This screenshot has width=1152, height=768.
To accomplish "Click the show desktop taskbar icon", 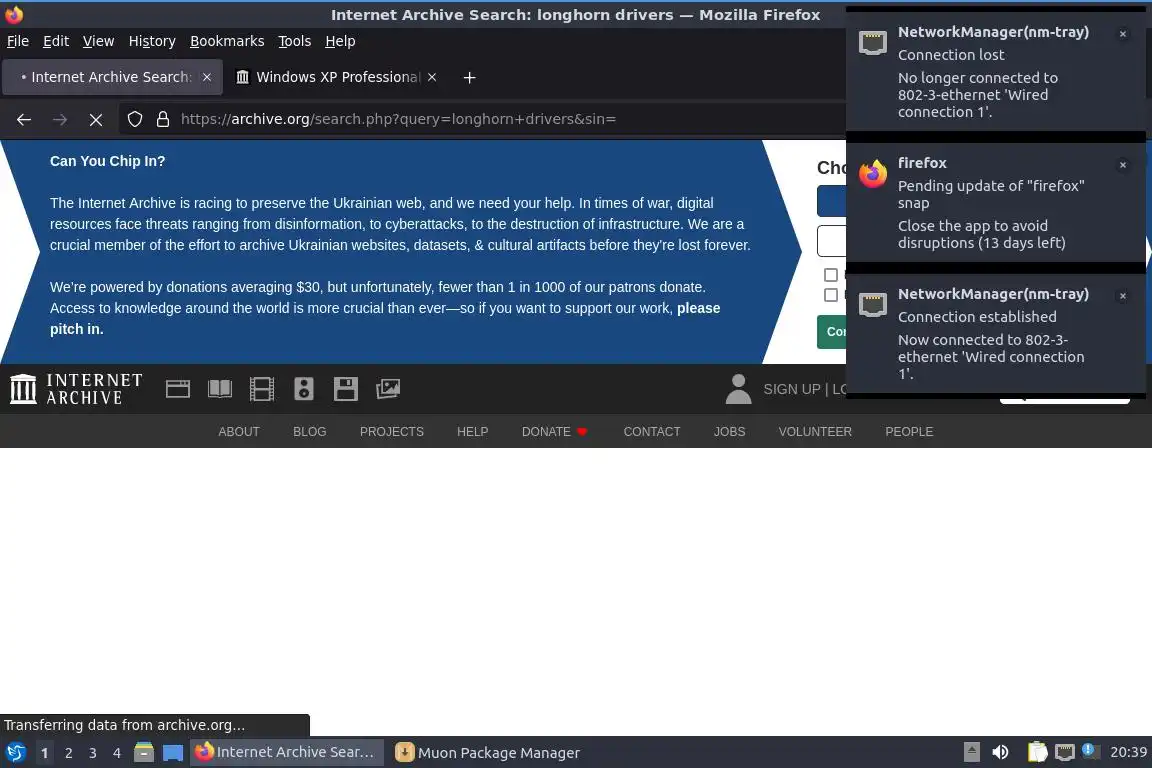I will click(x=173, y=753).
